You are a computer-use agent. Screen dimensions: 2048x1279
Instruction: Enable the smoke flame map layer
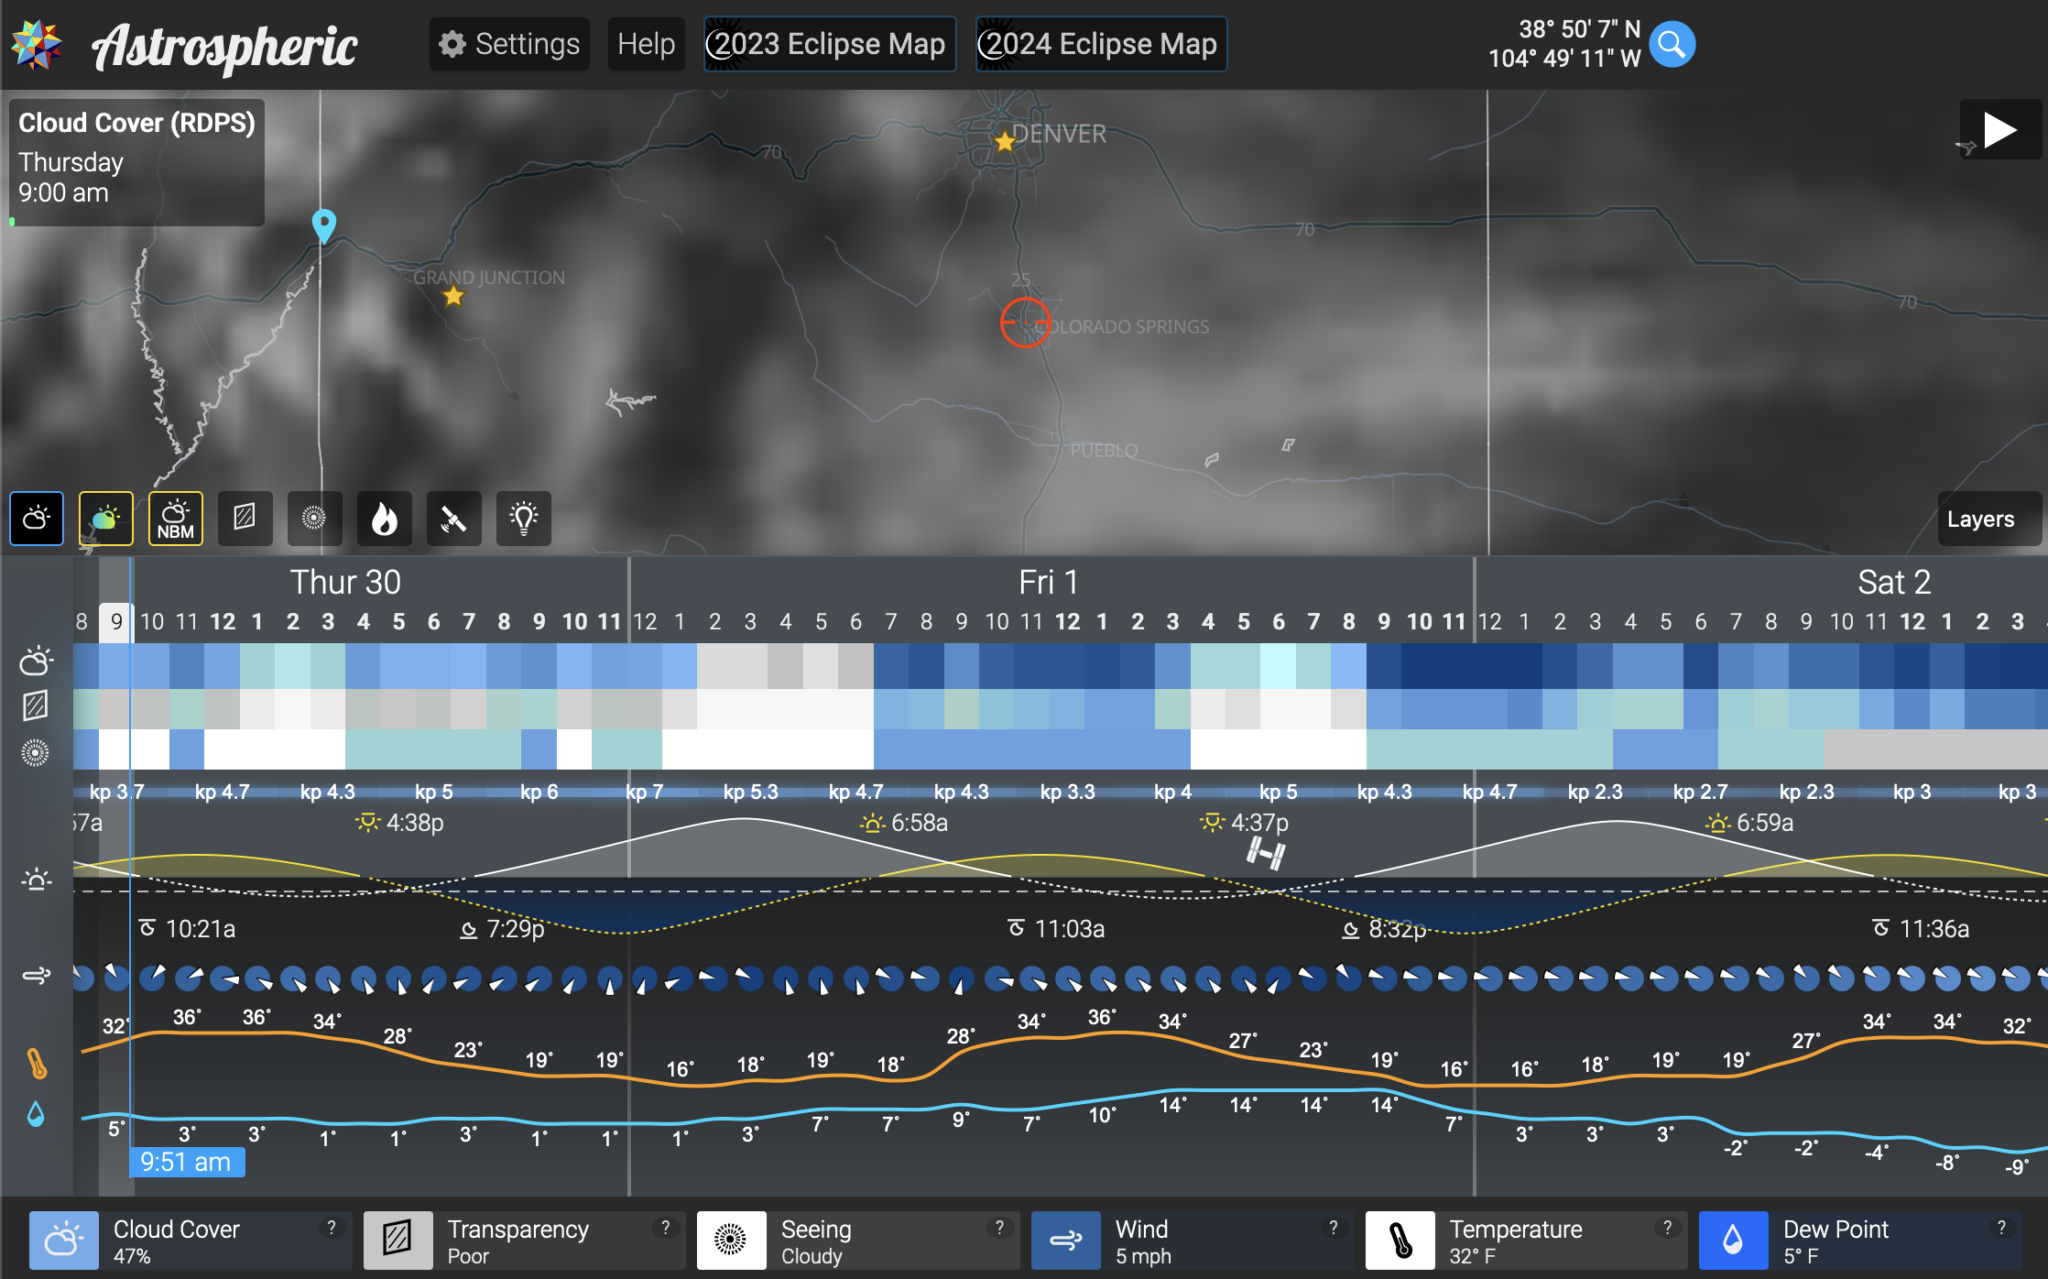click(x=384, y=518)
